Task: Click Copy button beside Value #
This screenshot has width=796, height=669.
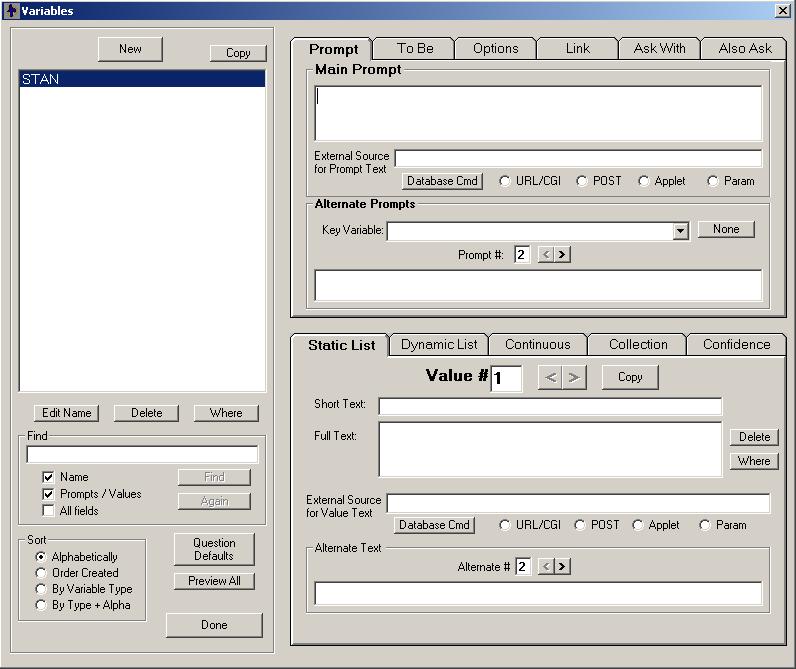Action: pos(630,377)
